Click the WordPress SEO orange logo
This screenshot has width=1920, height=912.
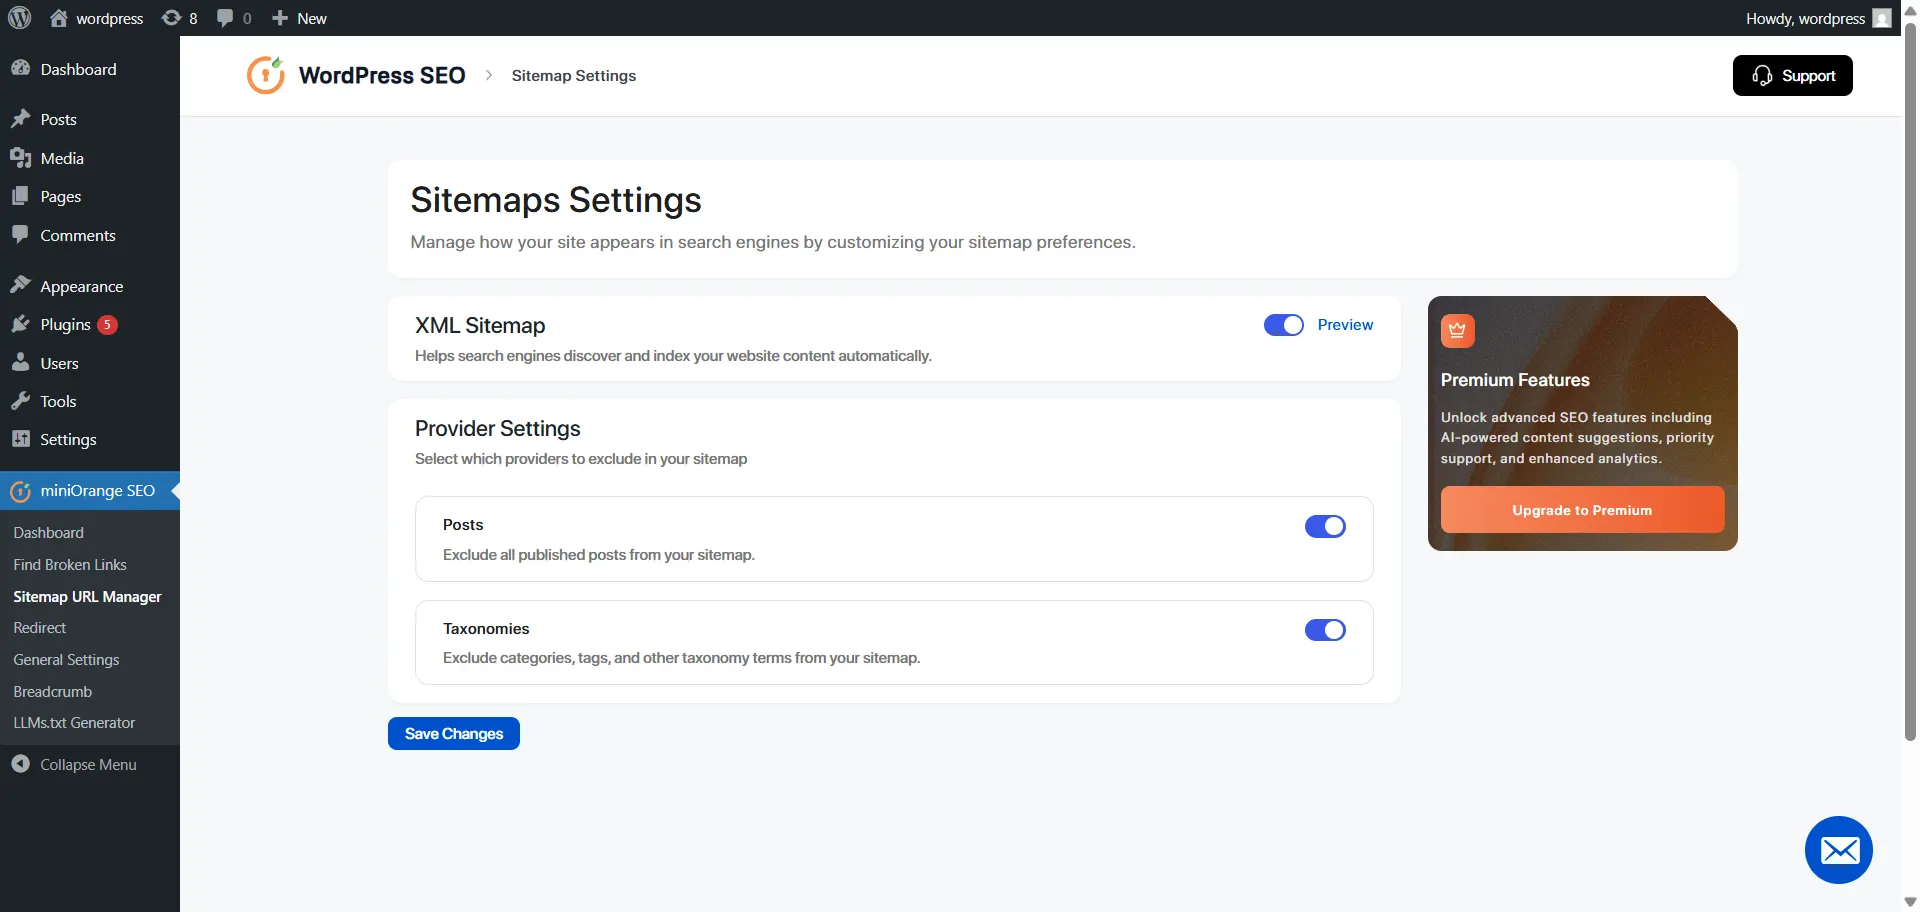pyautogui.click(x=266, y=75)
